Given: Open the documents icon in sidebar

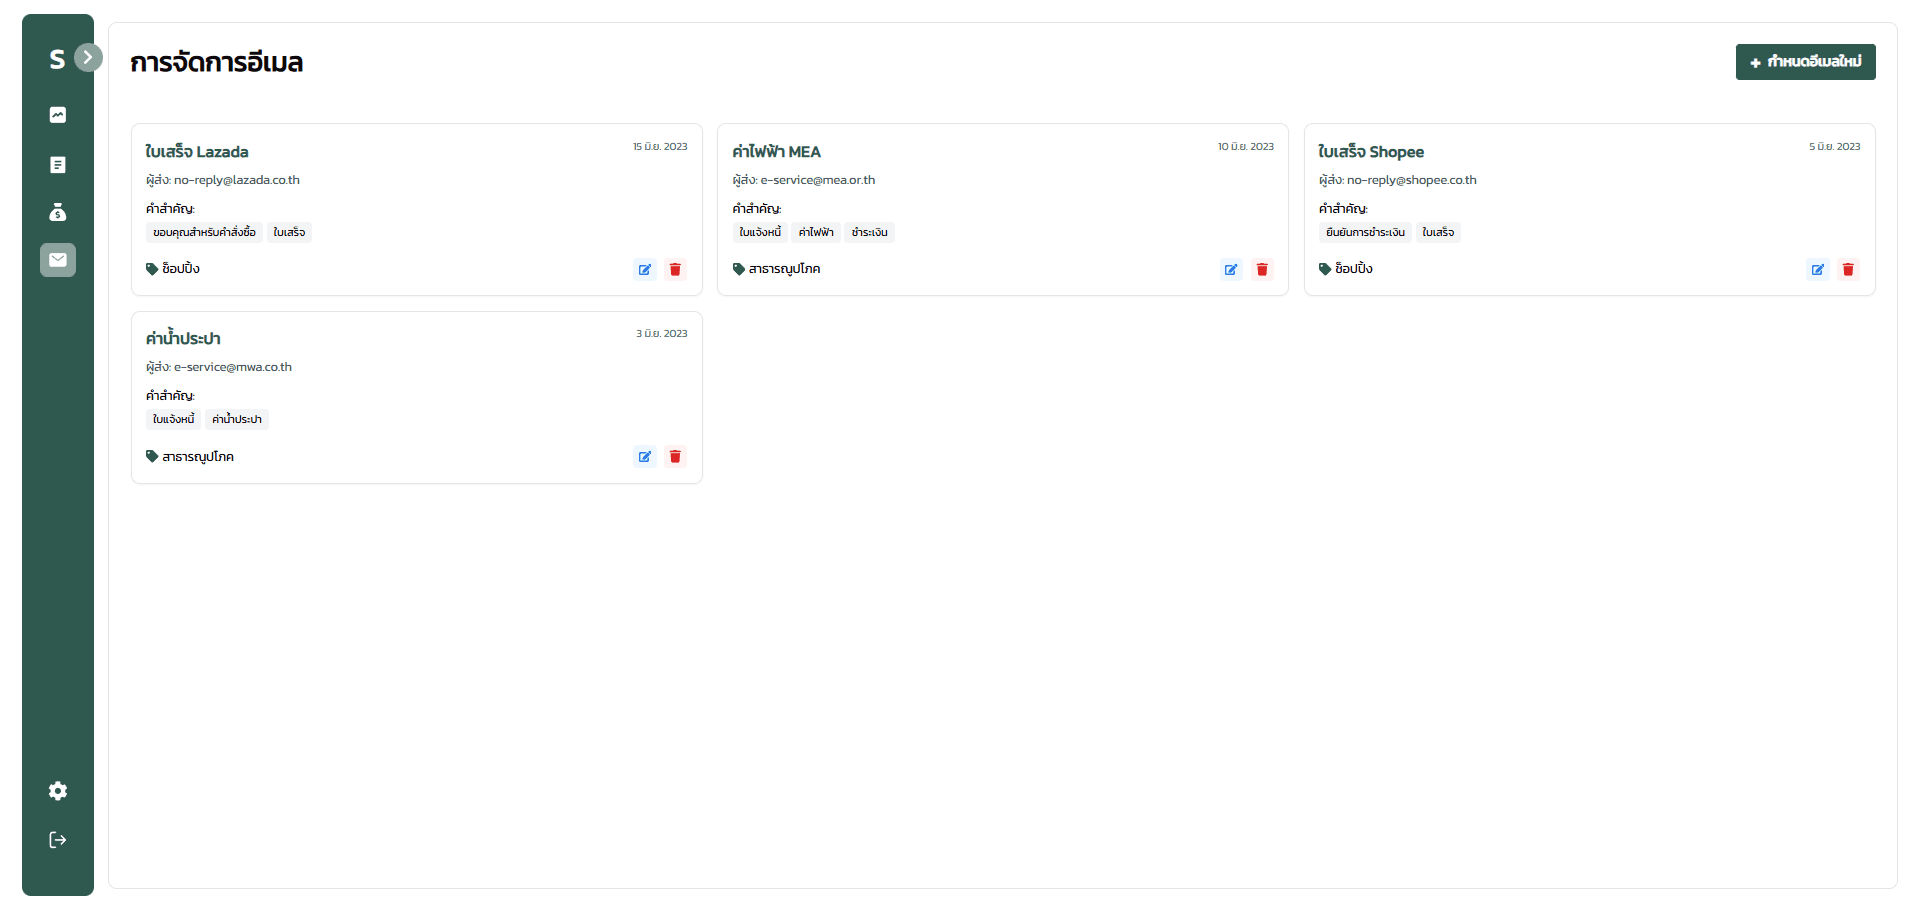Looking at the screenshot, I should click(x=58, y=165).
